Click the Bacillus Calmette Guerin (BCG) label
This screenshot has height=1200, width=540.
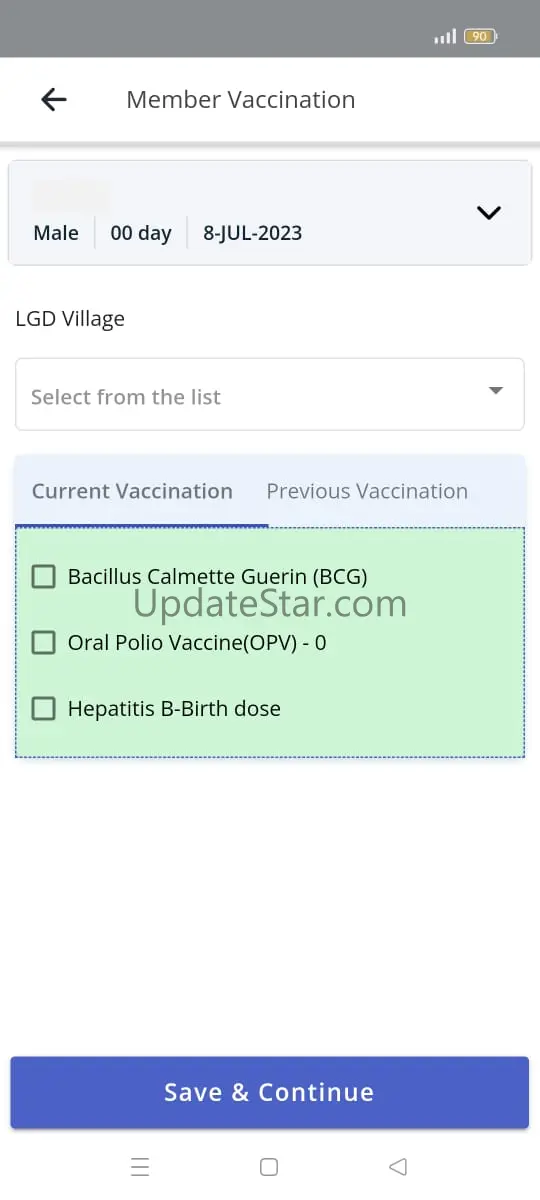pyautogui.click(x=218, y=577)
